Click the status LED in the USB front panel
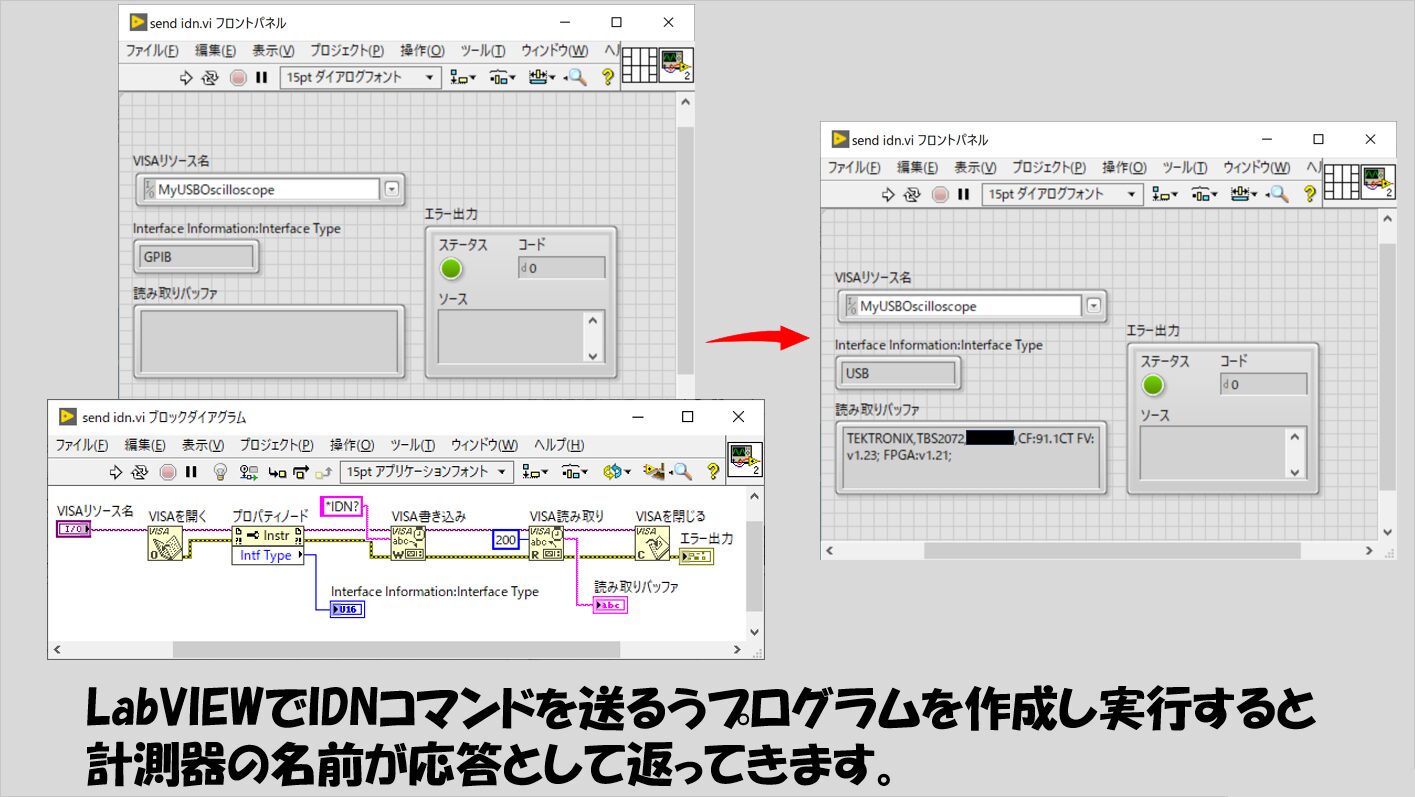This screenshot has height=797, width=1415. (1153, 385)
